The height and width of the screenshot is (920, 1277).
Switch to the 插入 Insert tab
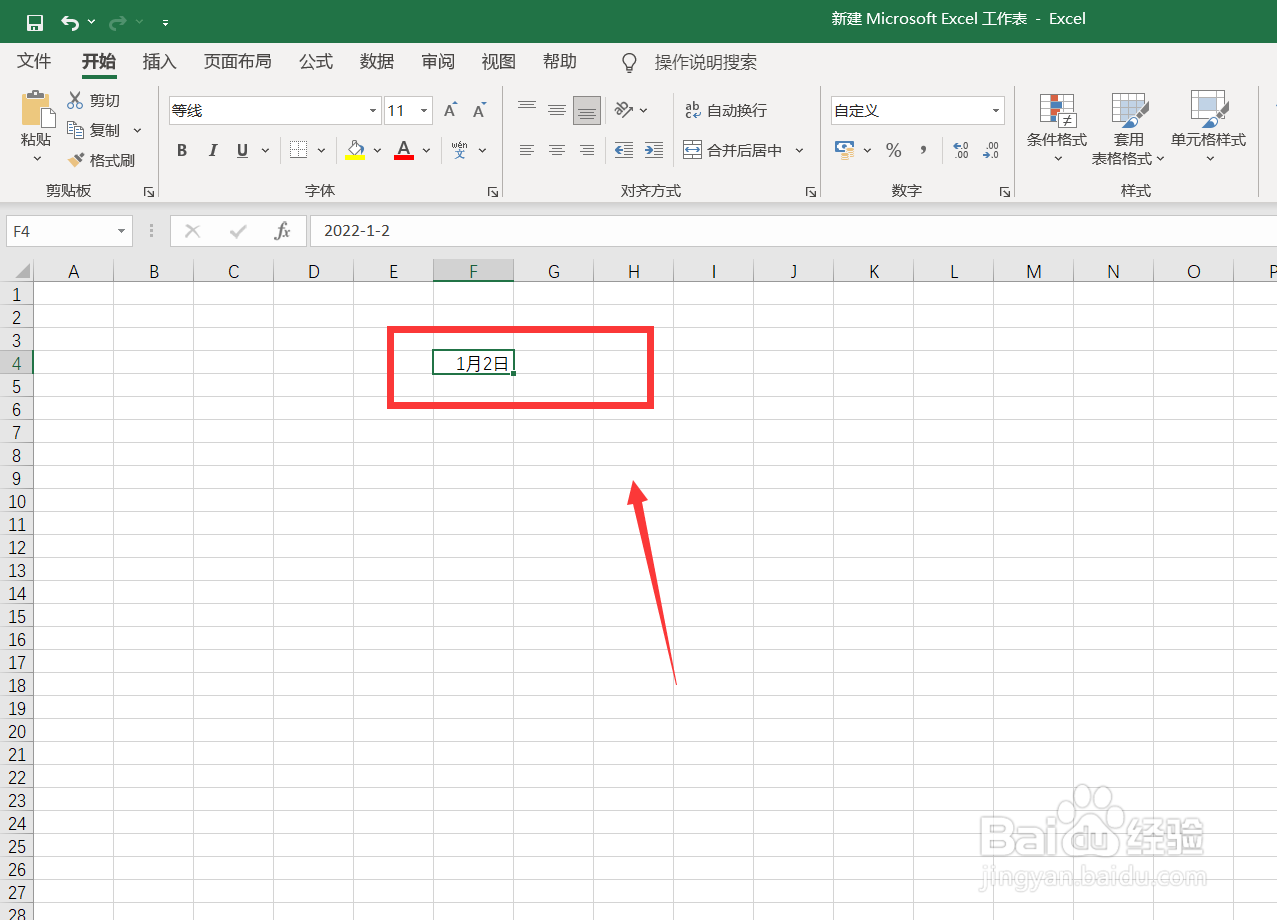(159, 62)
